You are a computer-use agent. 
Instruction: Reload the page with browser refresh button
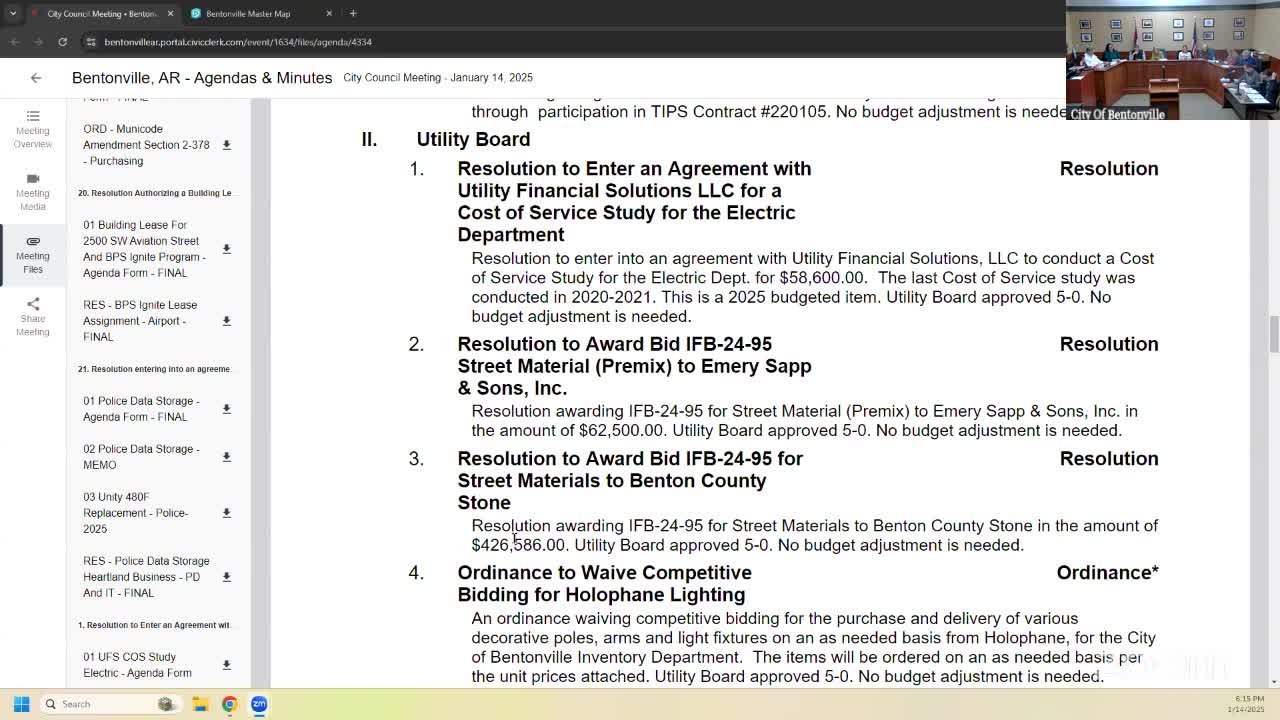[x=62, y=42]
